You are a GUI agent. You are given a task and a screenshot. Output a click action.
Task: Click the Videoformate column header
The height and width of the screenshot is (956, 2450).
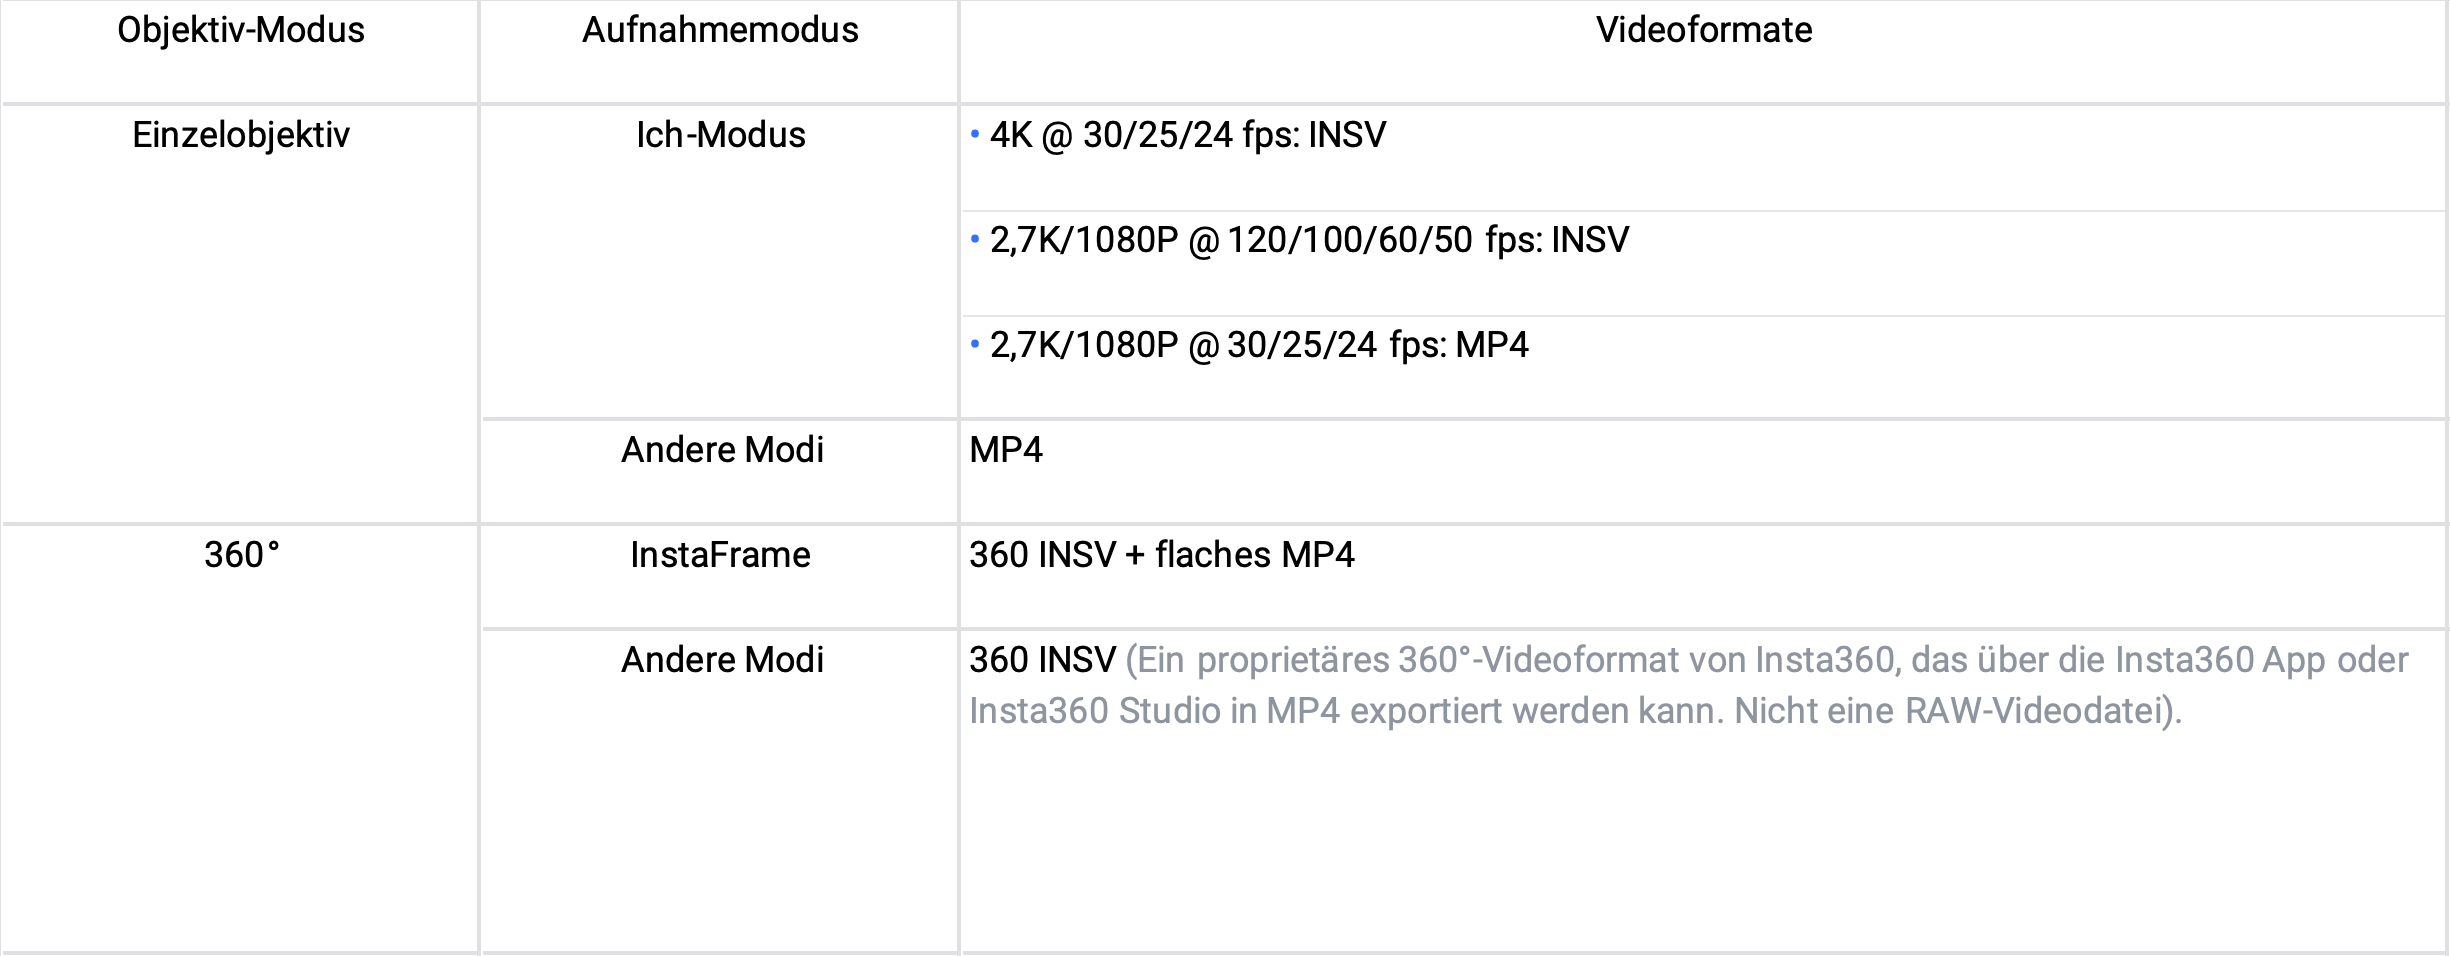1703,31
